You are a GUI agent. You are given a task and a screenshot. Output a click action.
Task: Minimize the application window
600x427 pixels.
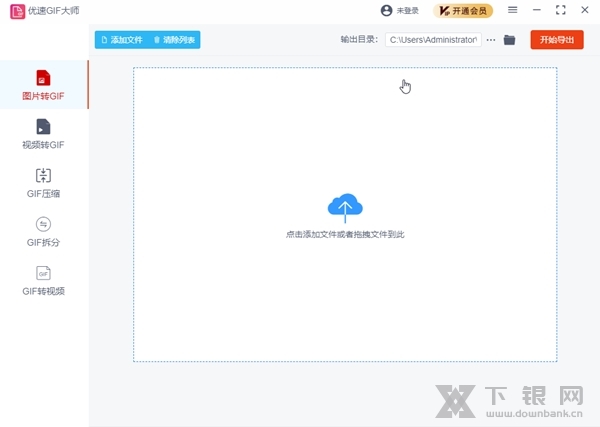[537, 10]
